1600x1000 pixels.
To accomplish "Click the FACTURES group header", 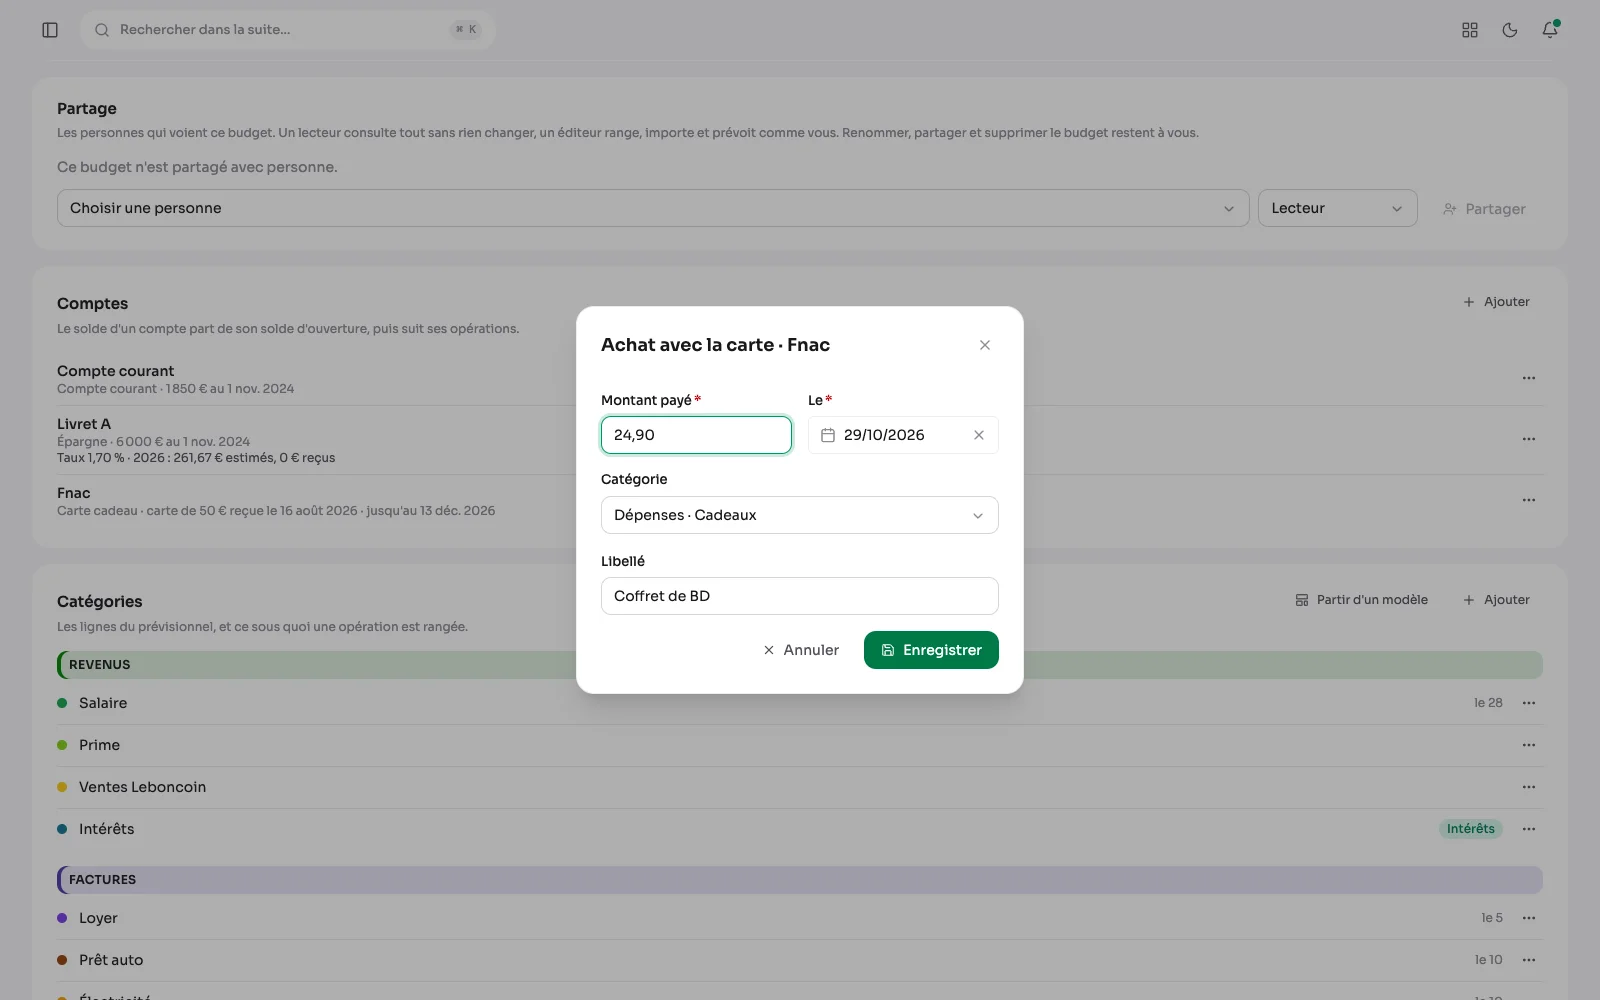I will pos(800,880).
